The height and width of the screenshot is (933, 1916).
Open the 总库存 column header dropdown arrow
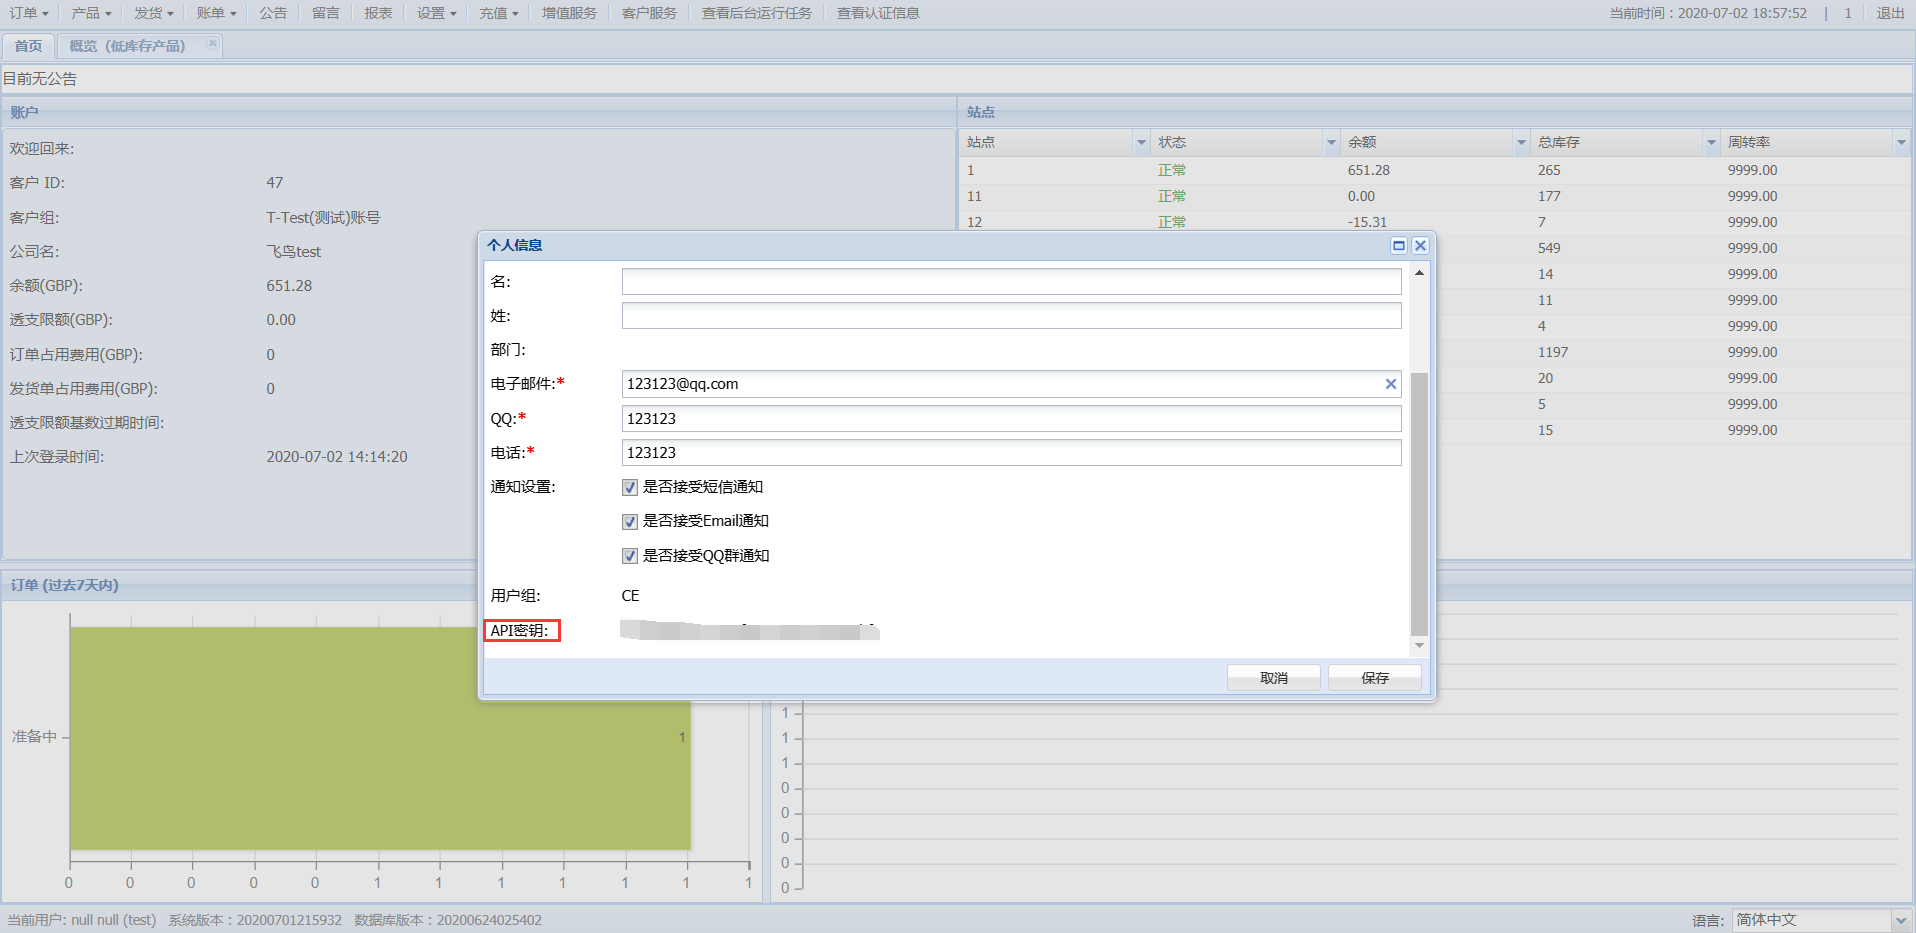(x=1711, y=143)
